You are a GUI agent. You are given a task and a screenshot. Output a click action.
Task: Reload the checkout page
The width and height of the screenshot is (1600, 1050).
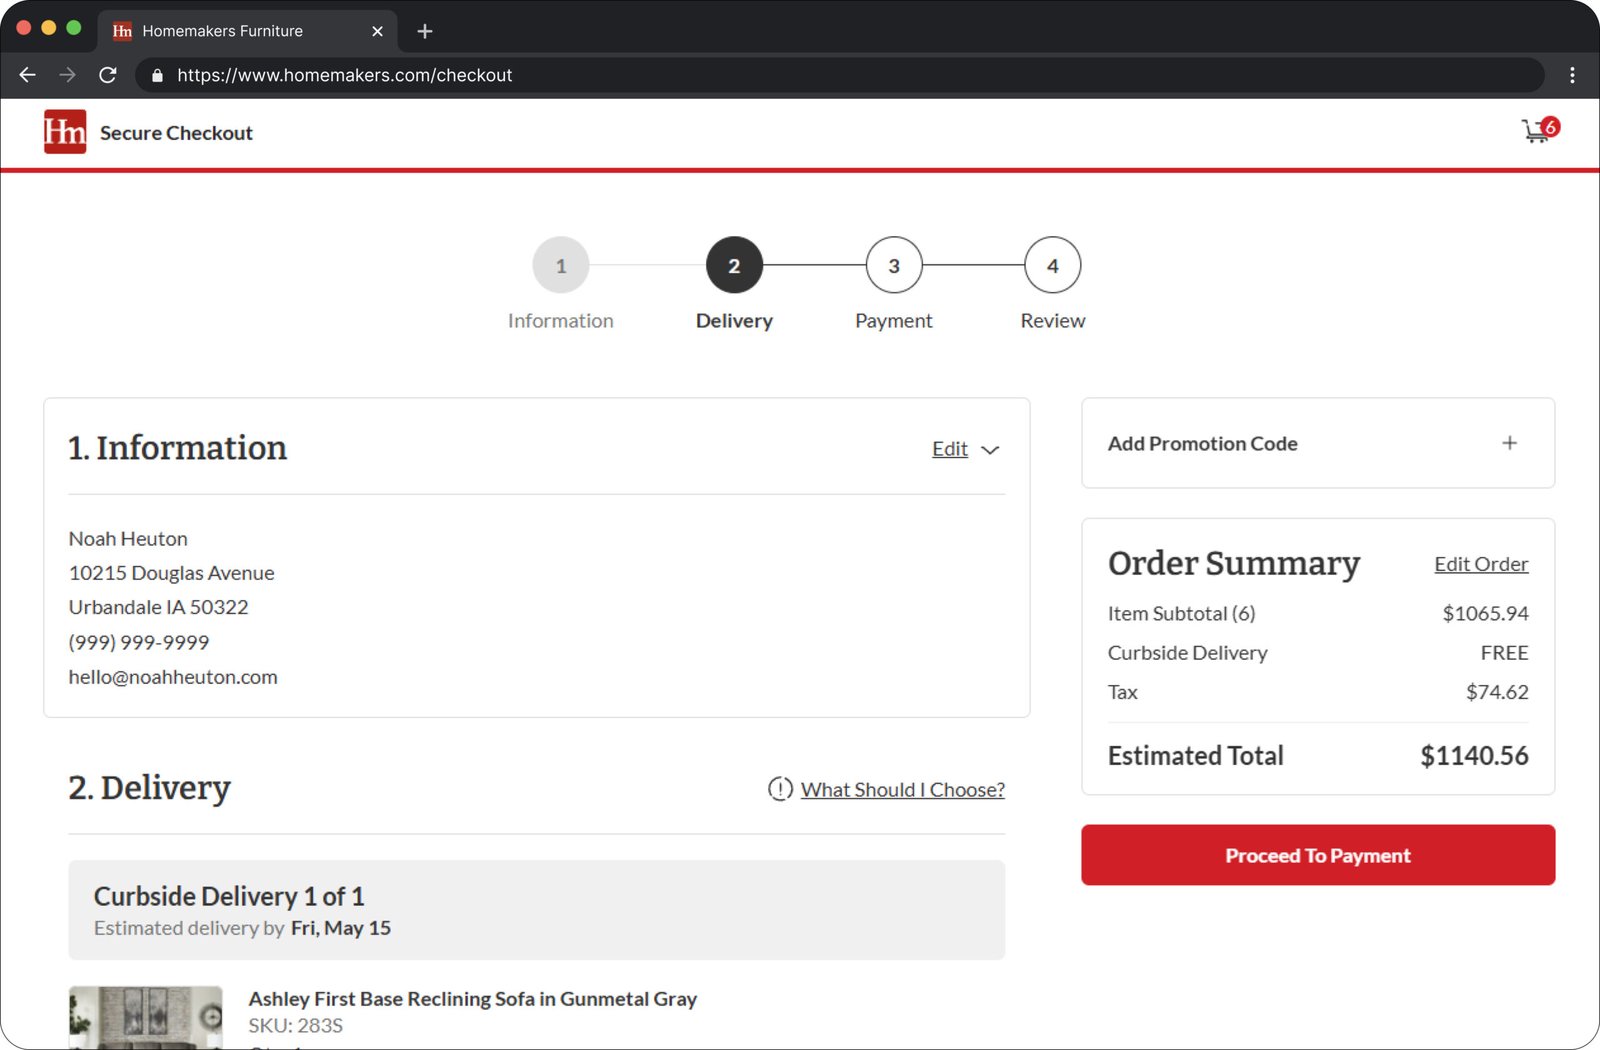click(x=108, y=75)
